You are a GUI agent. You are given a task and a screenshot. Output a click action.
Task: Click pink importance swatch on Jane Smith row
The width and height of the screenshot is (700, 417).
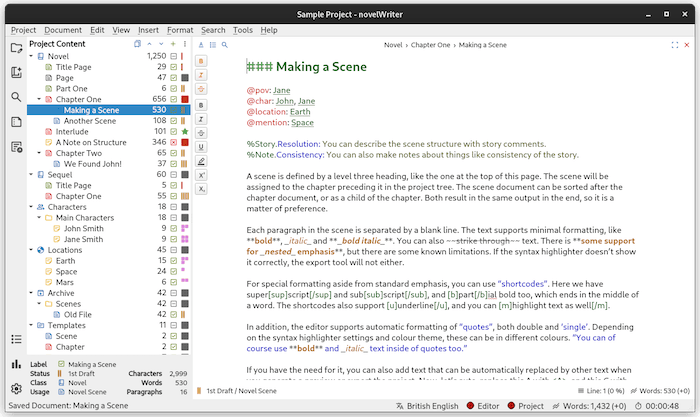[x=185, y=239]
